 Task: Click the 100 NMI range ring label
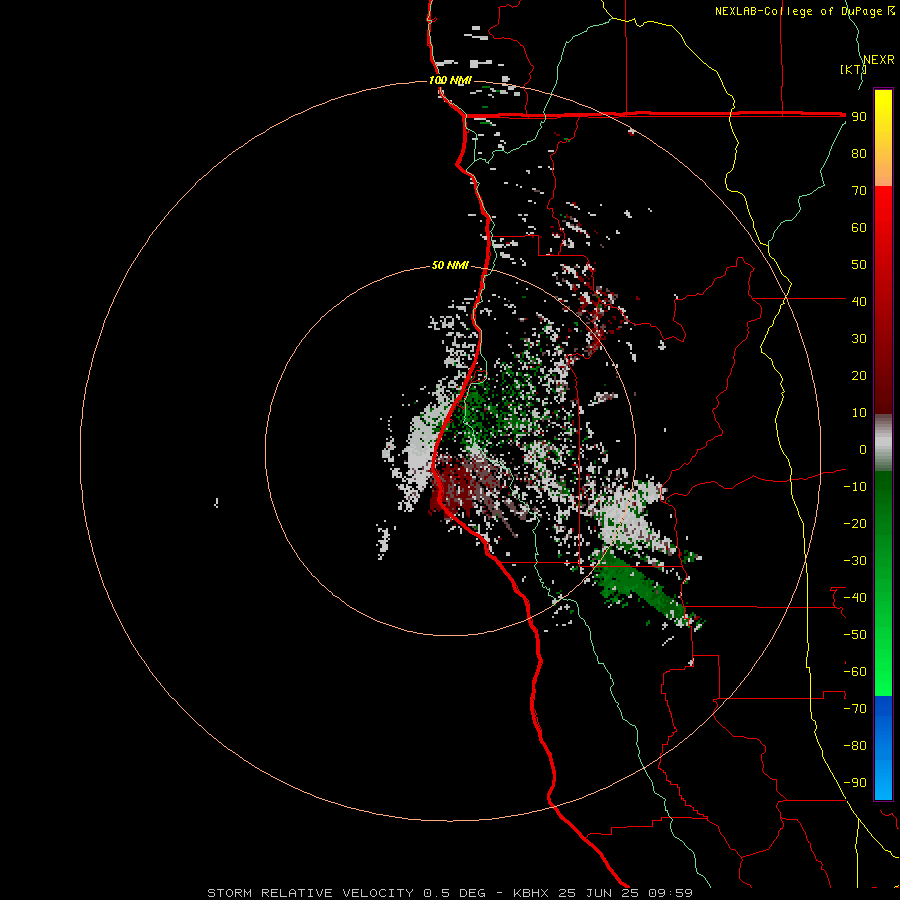450,80
